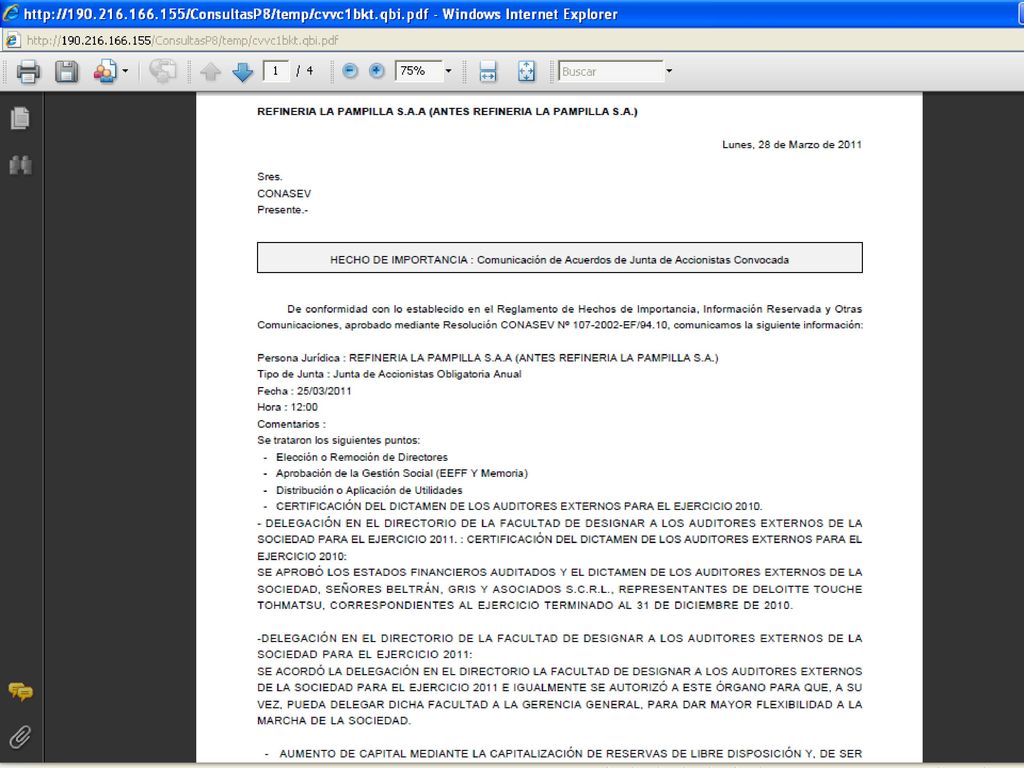Click the 'Hora : 12:00' line
The width and height of the screenshot is (1024, 768).
(287, 408)
